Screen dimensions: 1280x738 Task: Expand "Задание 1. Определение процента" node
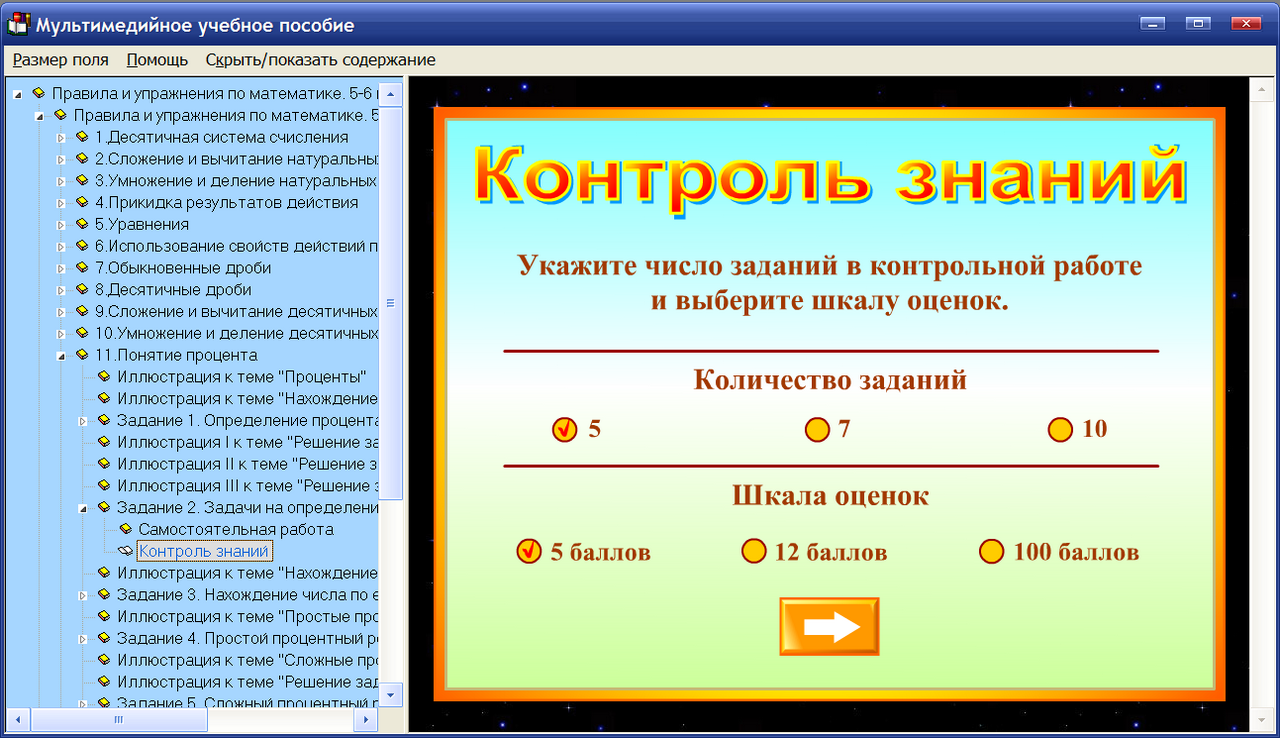[83, 420]
